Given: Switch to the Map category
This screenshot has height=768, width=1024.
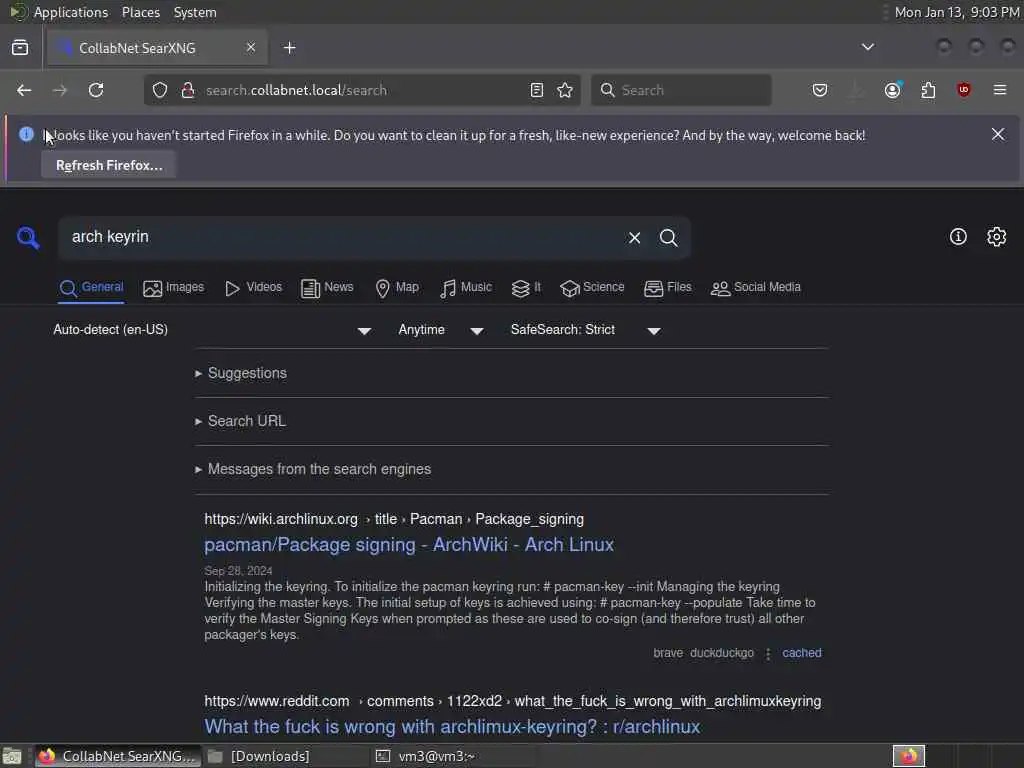Looking at the screenshot, I should (x=397, y=288).
